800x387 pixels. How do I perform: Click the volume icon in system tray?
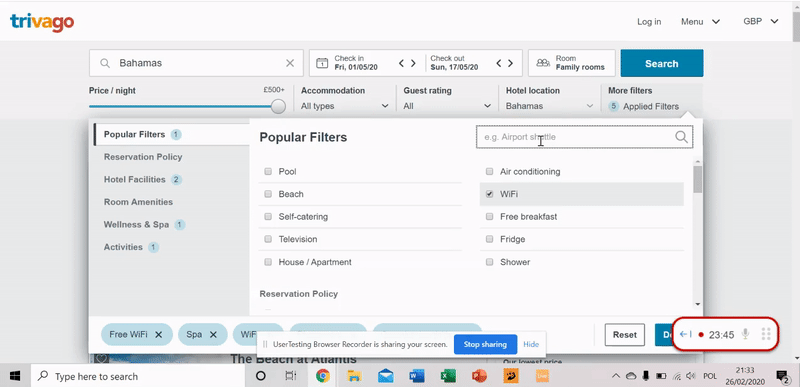coord(691,376)
